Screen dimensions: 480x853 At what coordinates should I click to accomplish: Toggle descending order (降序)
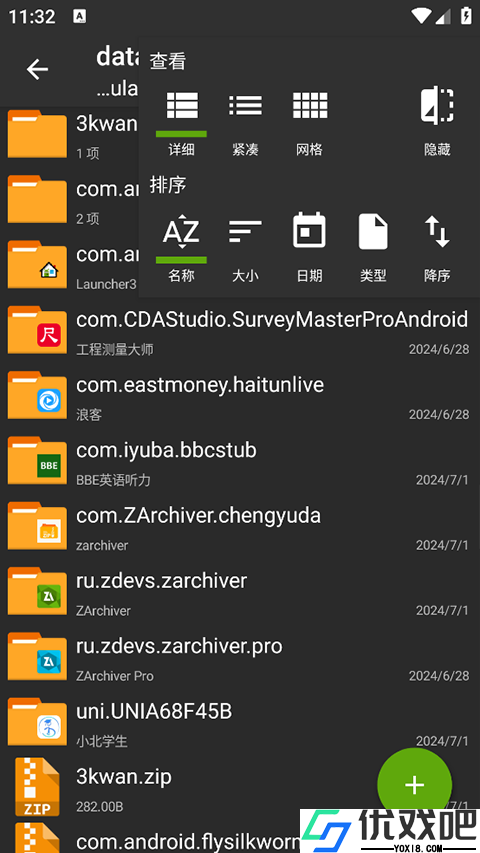tap(437, 249)
